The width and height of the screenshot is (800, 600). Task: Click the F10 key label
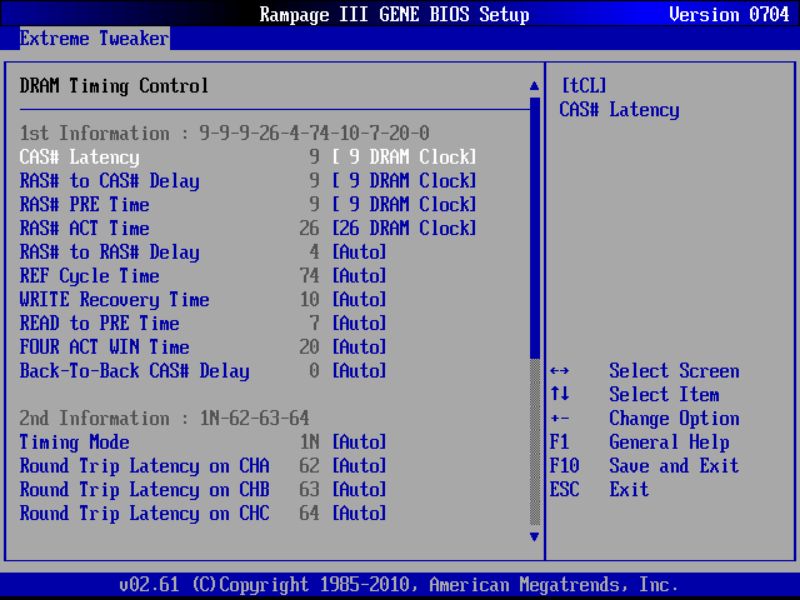[564, 466]
